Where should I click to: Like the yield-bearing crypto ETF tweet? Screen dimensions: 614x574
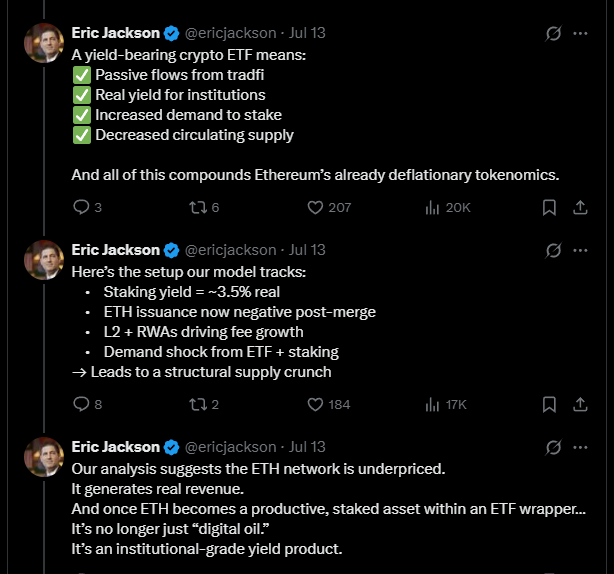[316, 207]
